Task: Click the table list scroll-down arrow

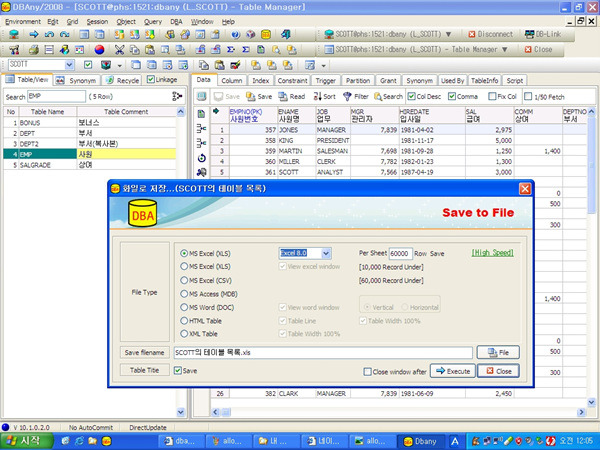Action: (181, 412)
